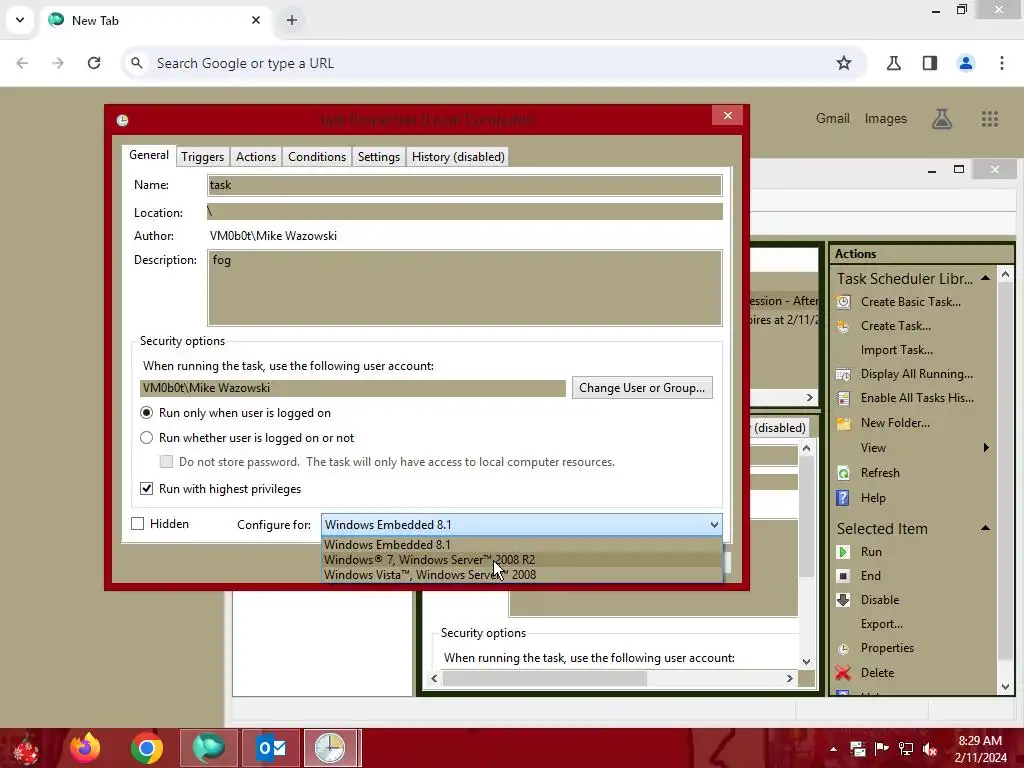Click Change User or Group button
The height and width of the screenshot is (768, 1024).
[642, 388]
